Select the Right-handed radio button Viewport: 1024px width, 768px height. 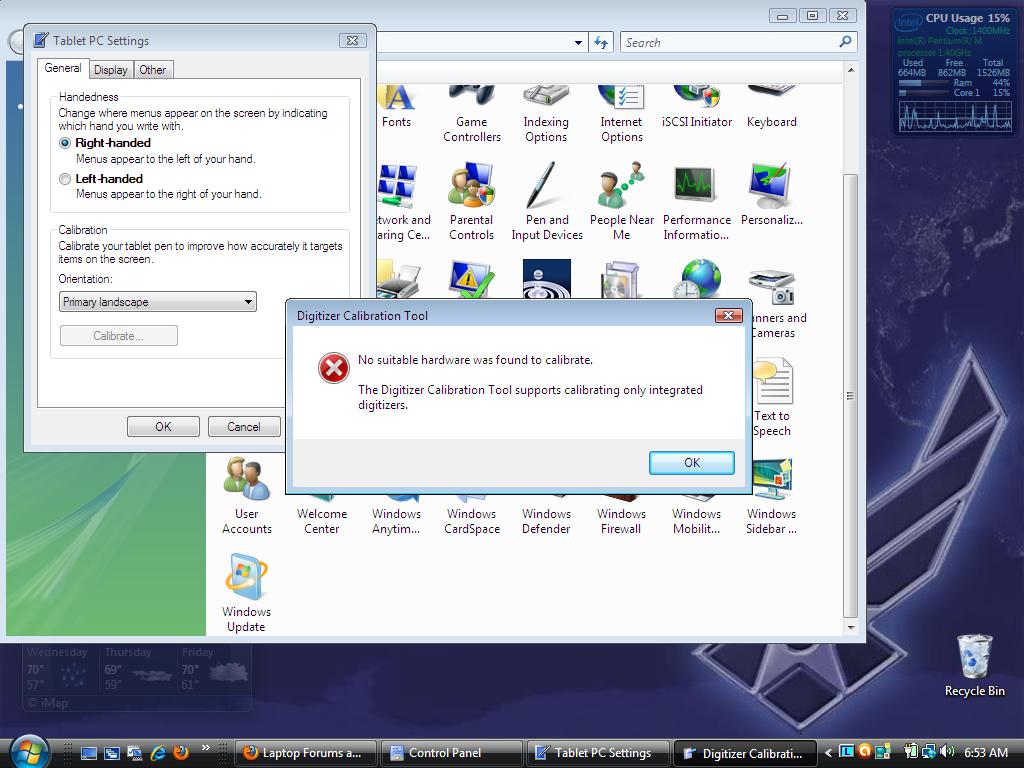click(x=65, y=143)
